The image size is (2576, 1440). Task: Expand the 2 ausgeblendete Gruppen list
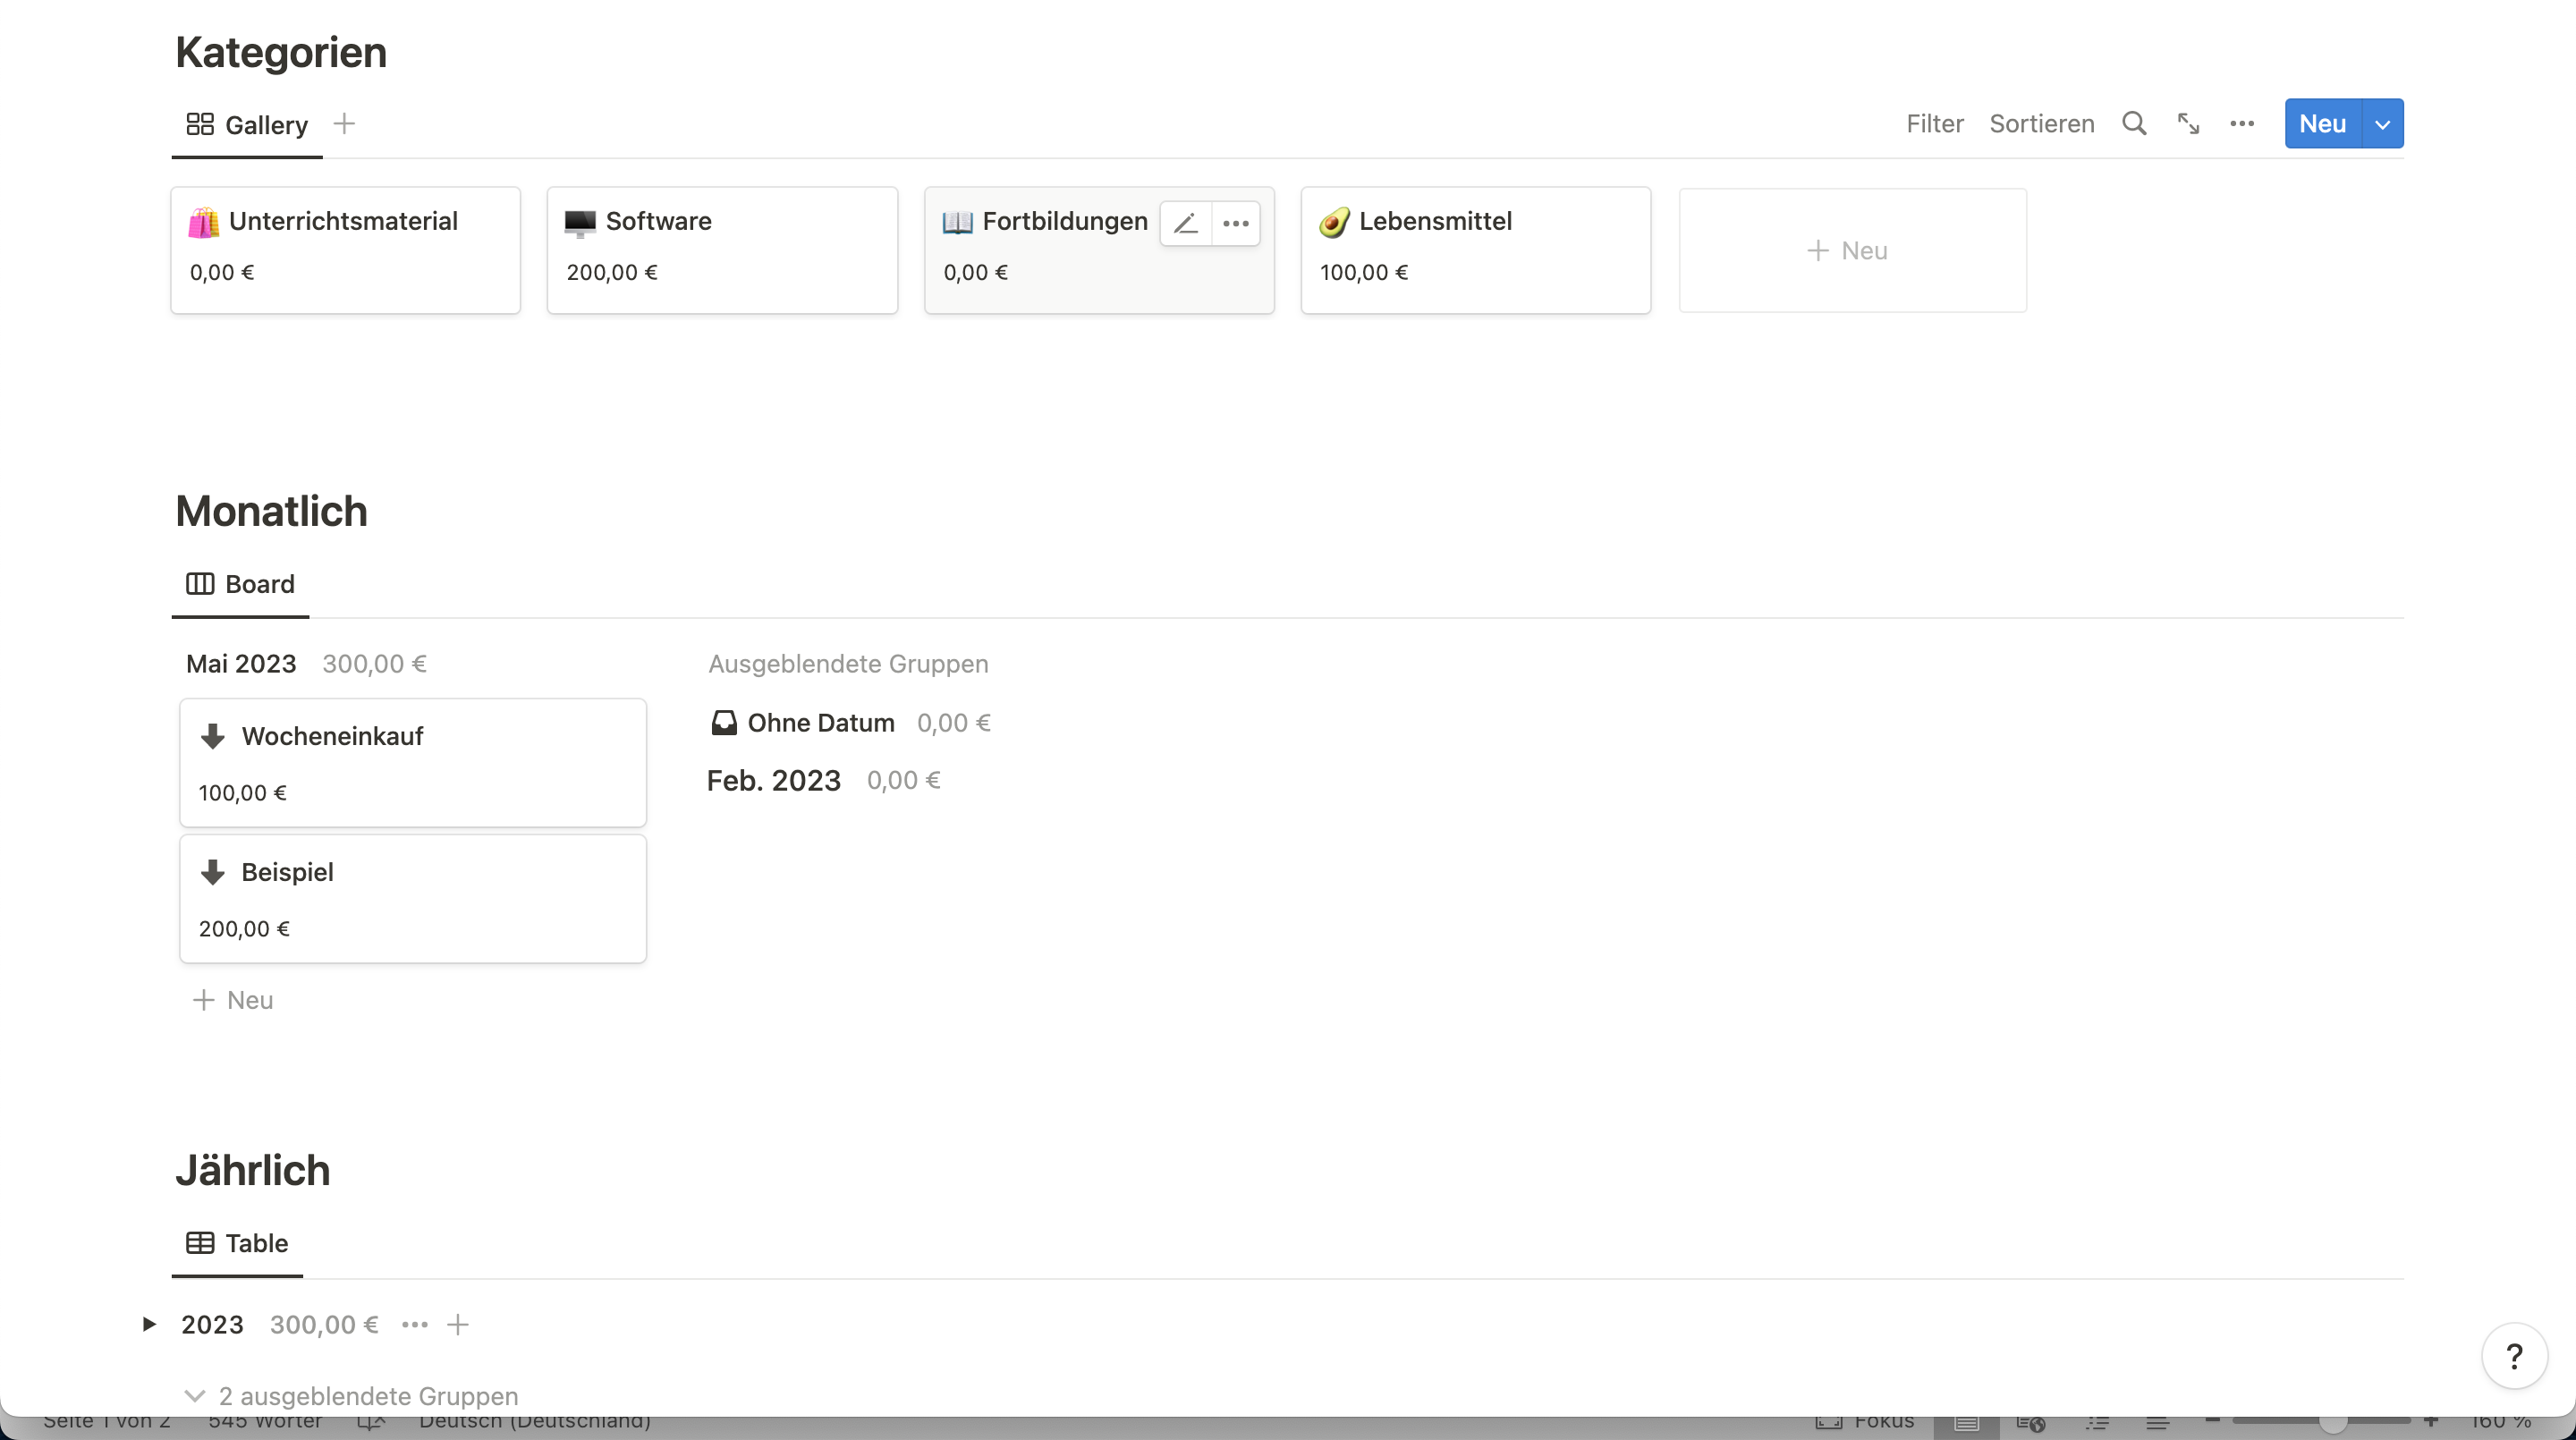[x=352, y=1395]
